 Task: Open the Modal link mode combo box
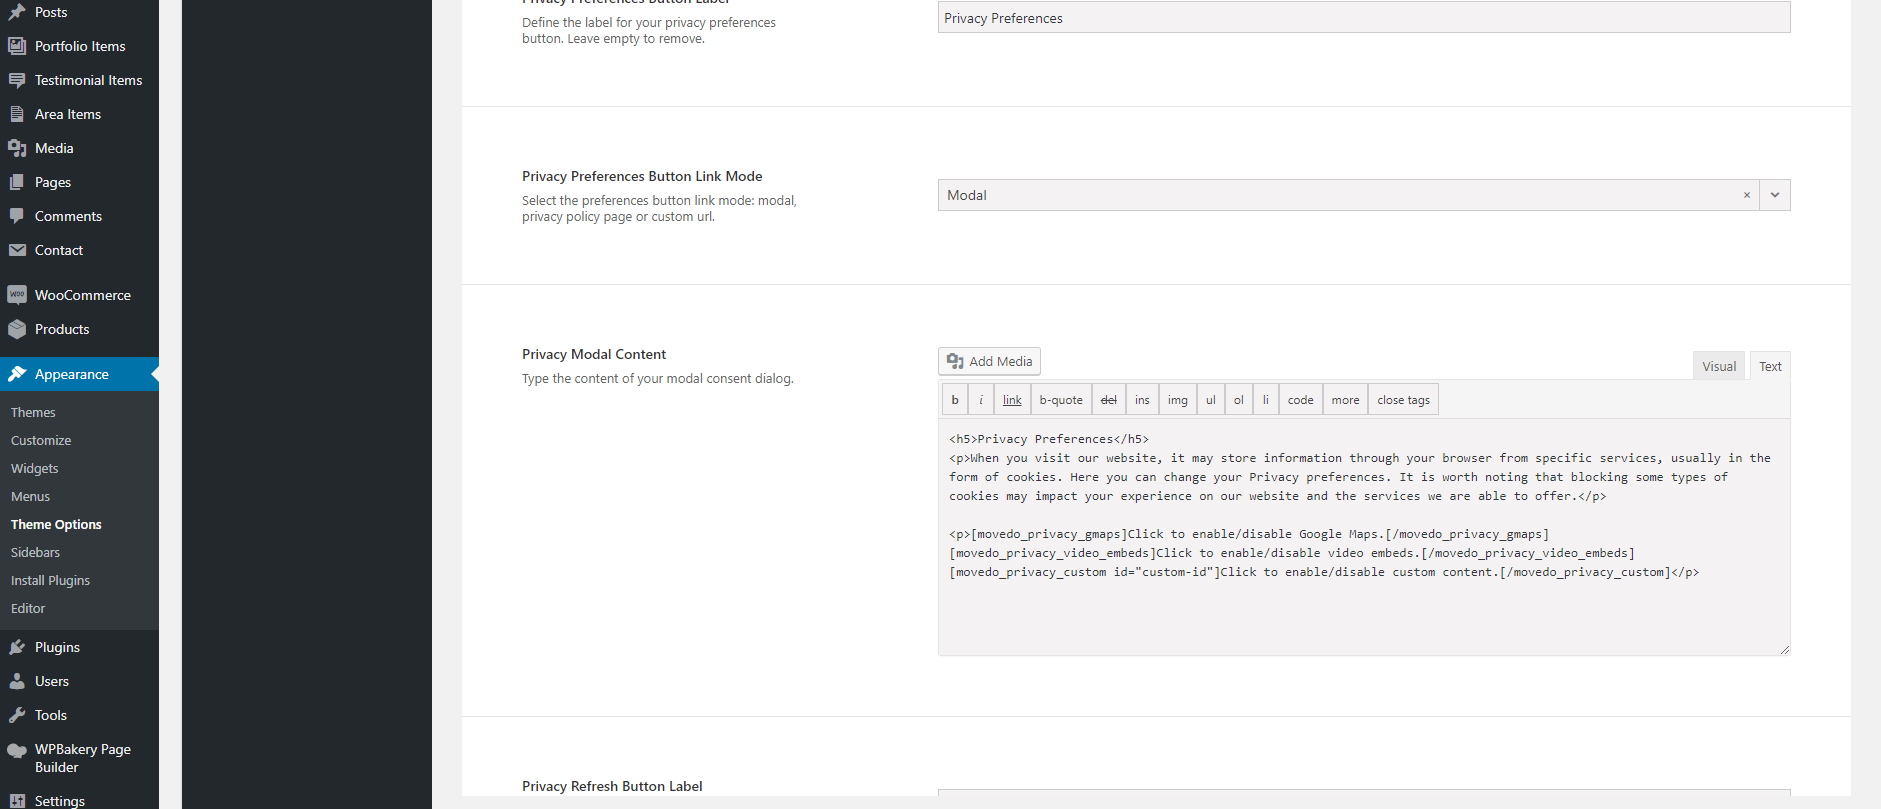tap(1340, 195)
